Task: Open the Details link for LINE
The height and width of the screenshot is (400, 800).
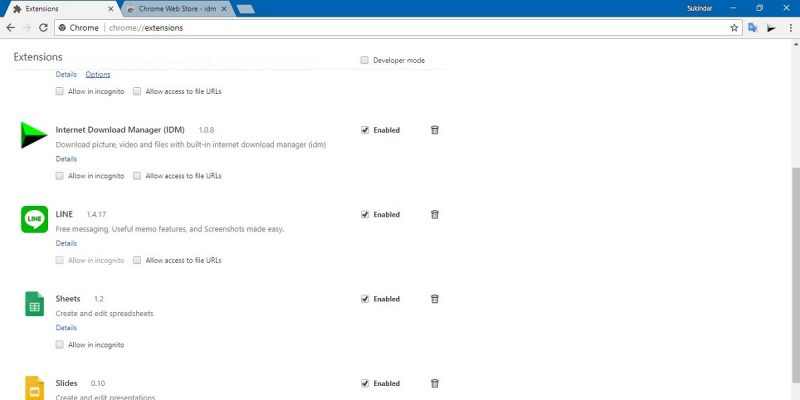Action: point(66,243)
